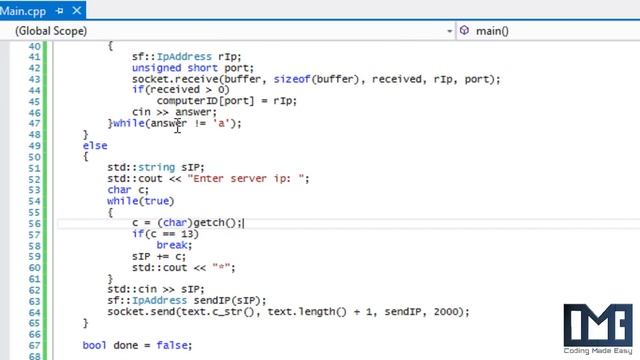Click the socket.receive call on line 43
This screenshot has height=360, width=640.
coord(316,79)
